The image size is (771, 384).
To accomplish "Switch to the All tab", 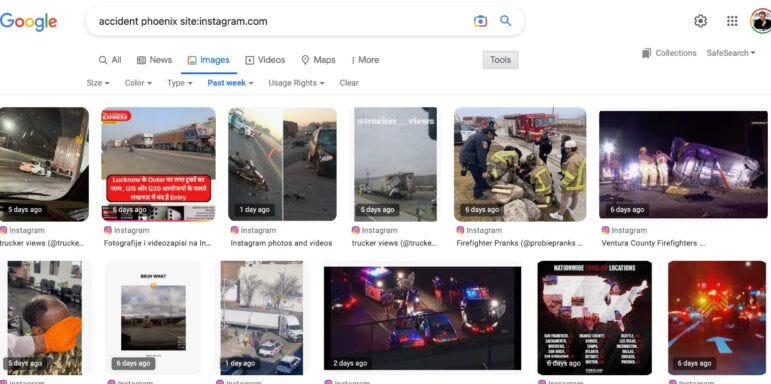I will point(110,60).
